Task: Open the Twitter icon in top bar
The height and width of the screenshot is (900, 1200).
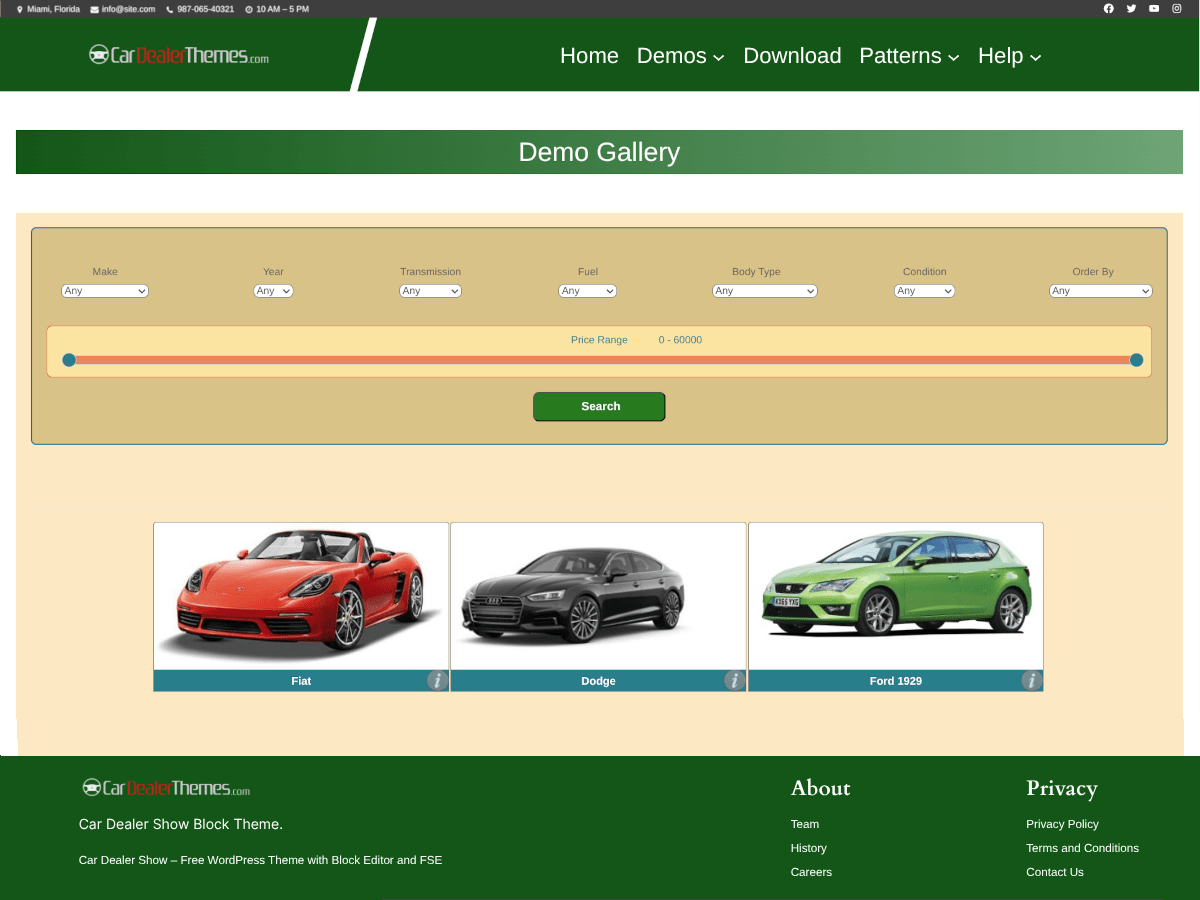Action: (1131, 9)
